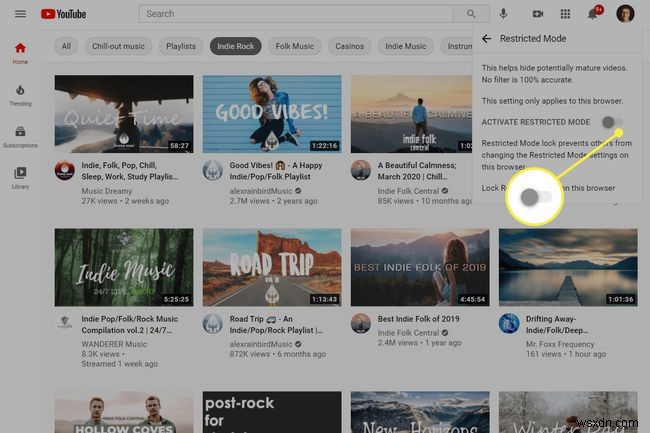Open the account avatar menu

point(625,14)
